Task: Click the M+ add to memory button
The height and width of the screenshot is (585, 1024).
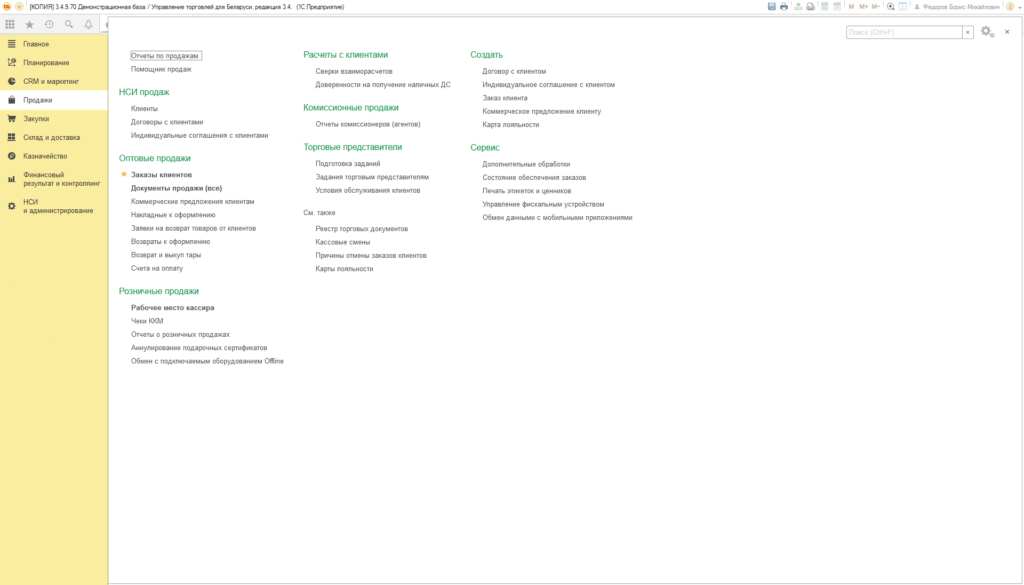Action: [863, 7]
